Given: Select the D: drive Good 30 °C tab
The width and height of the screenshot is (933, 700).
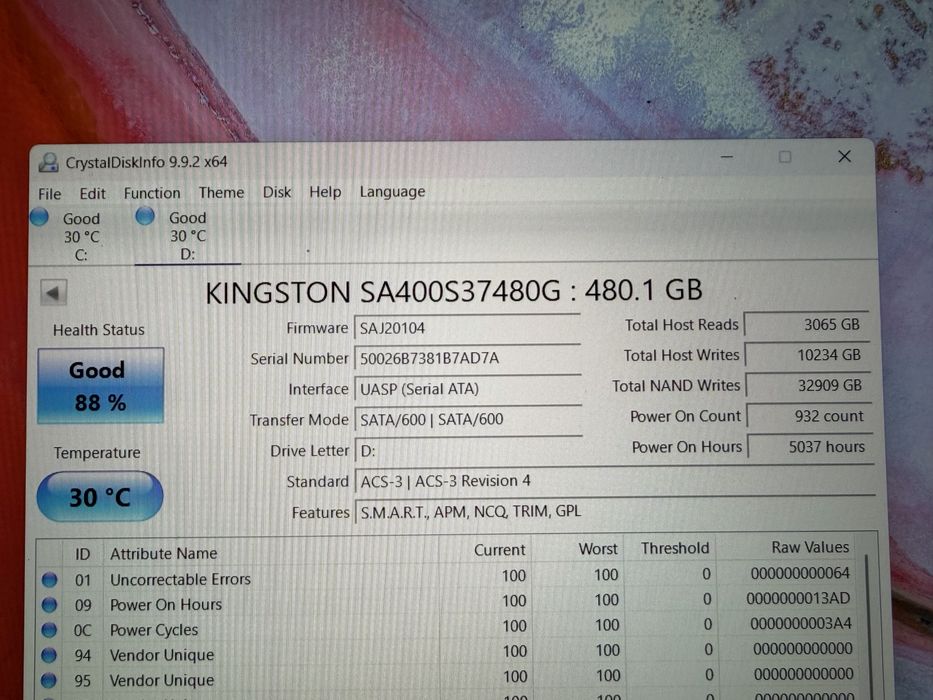Looking at the screenshot, I should [187, 235].
